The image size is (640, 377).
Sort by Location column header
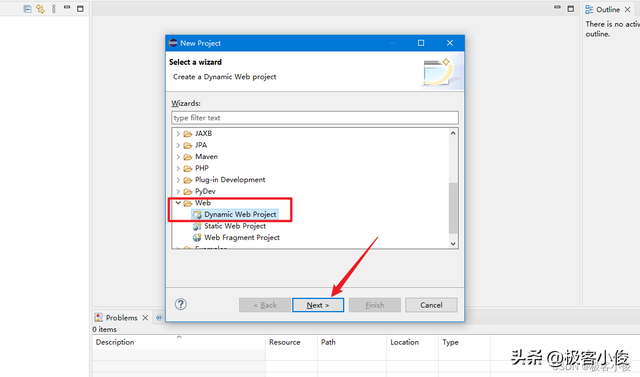click(413, 342)
